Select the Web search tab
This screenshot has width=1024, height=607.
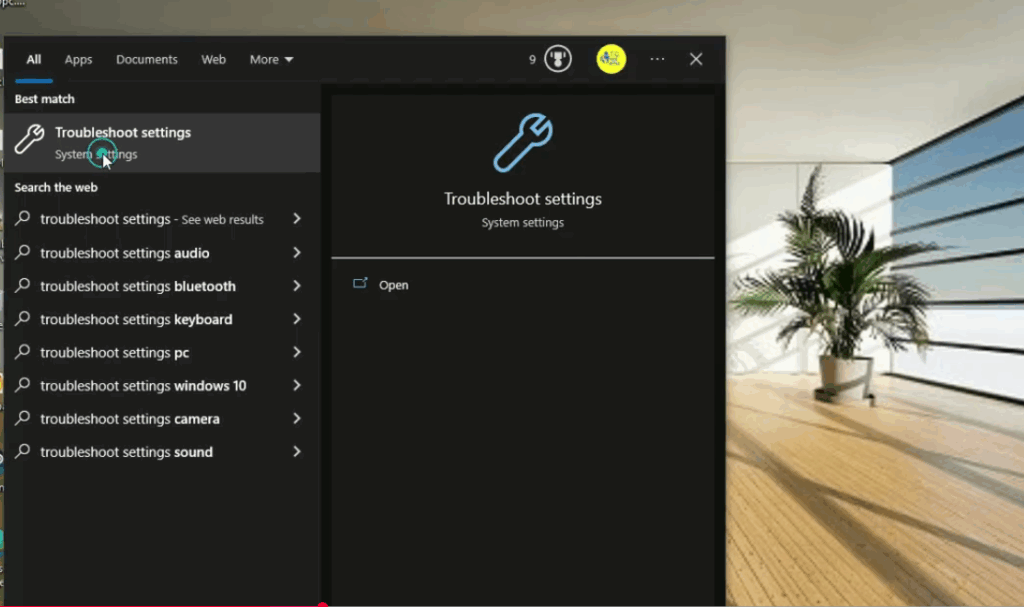214,60
